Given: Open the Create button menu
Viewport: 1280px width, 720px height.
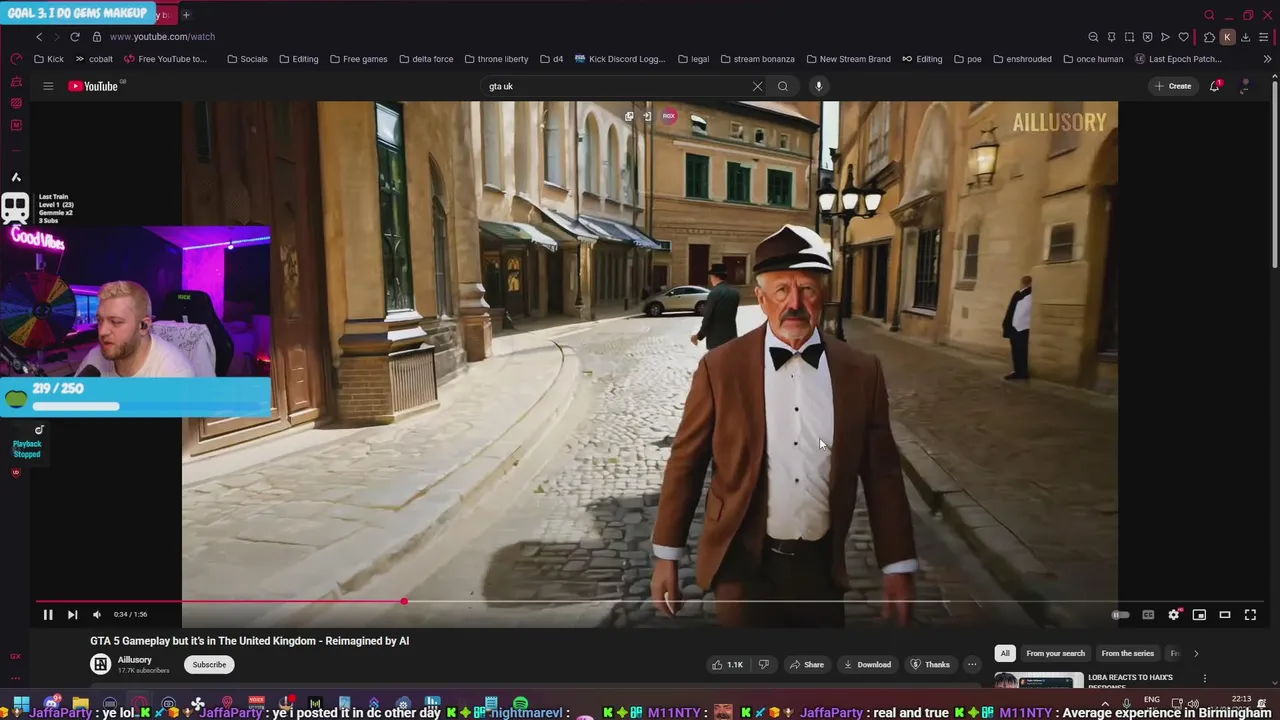Looking at the screenshot, I should click(x=1173, y=86).
